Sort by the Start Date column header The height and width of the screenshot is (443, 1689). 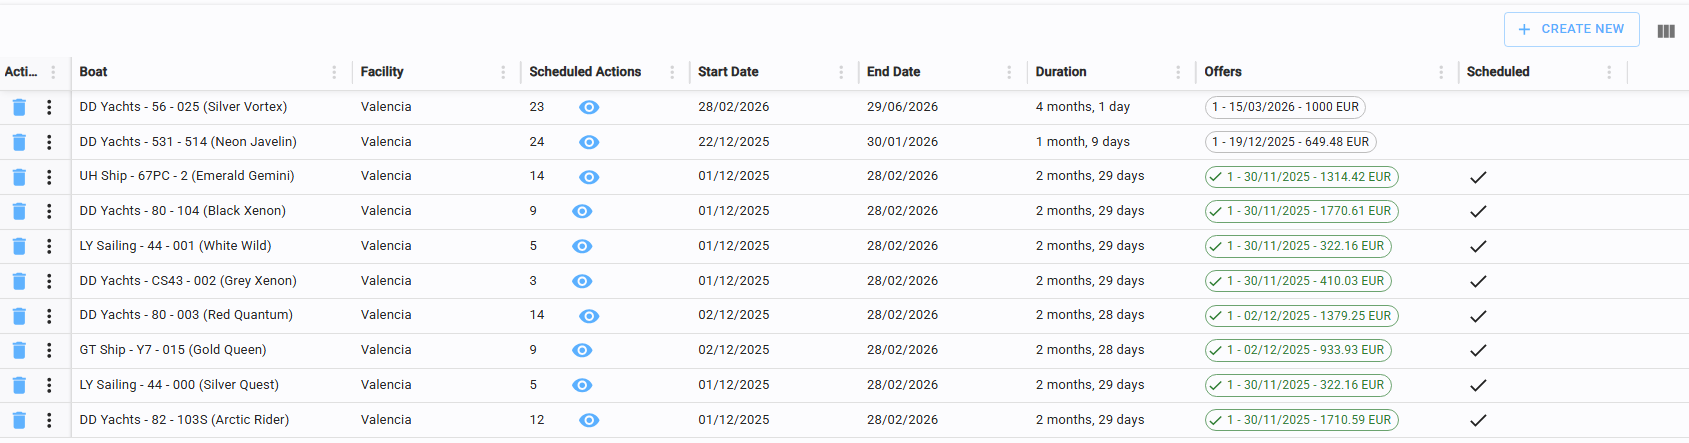coord(728,72)
